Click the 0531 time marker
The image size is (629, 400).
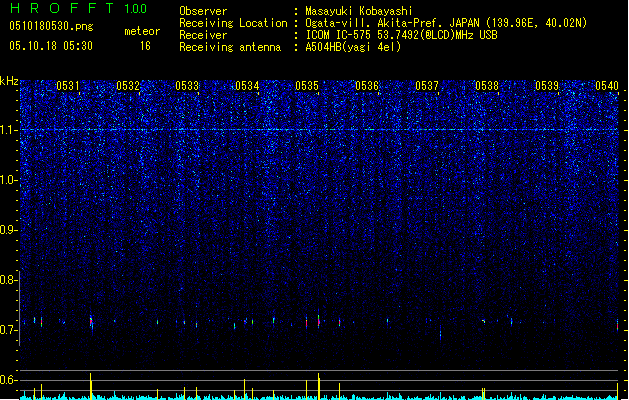[x=67, y=86]
